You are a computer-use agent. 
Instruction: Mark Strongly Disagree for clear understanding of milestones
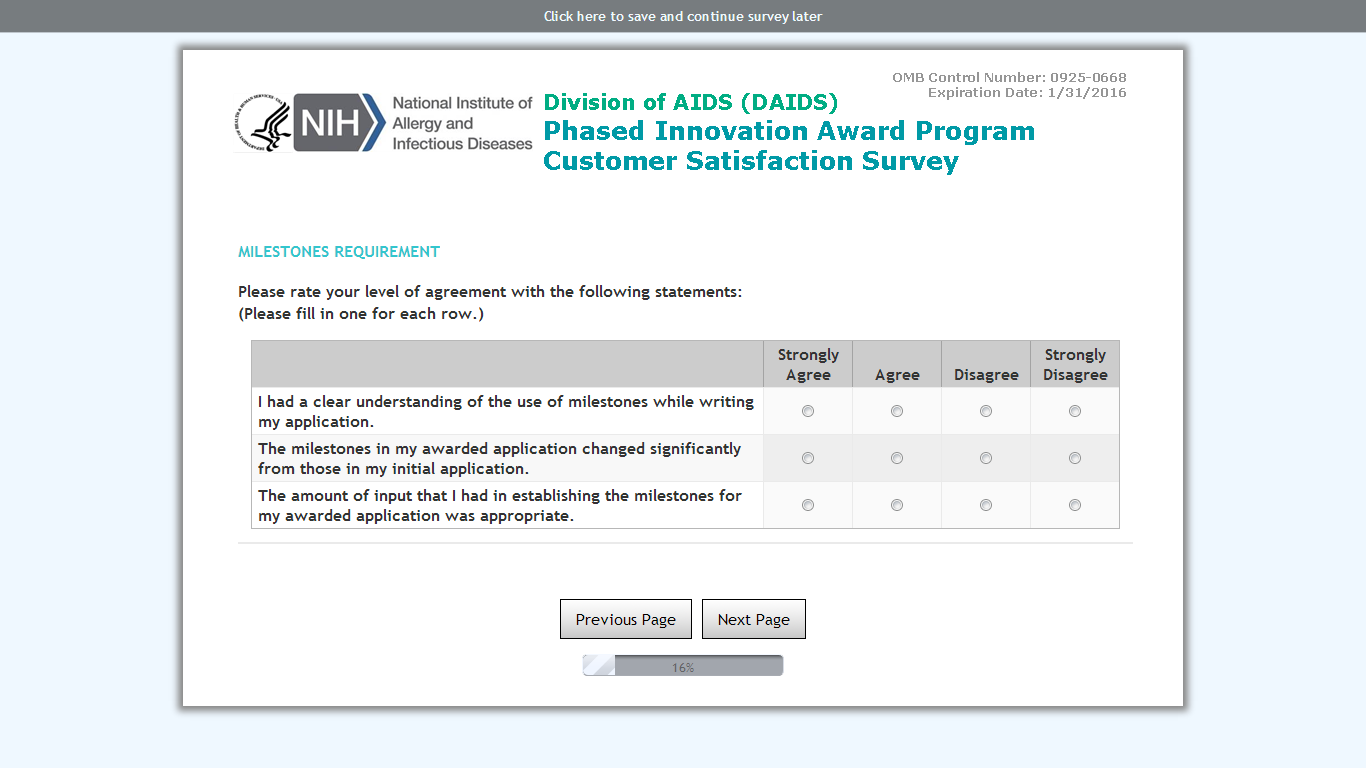[1075, 411]
